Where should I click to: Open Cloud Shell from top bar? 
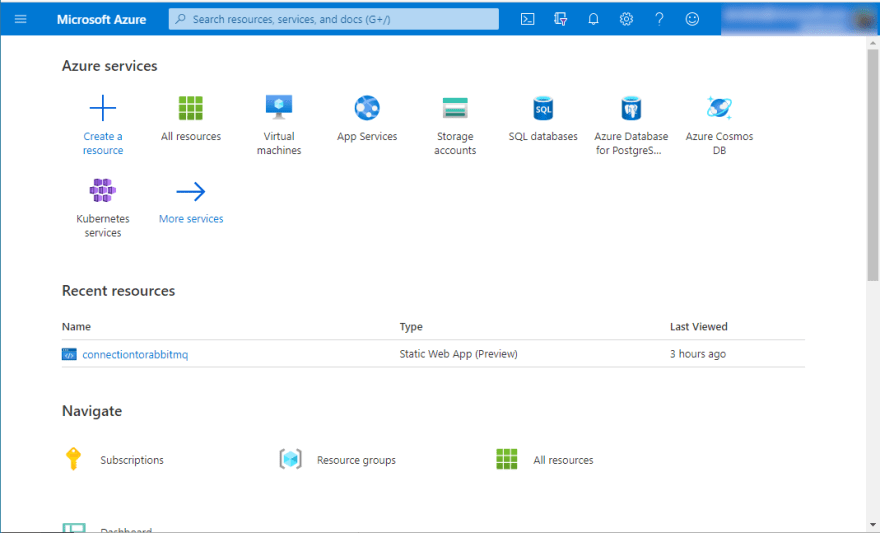coord(528,19)
